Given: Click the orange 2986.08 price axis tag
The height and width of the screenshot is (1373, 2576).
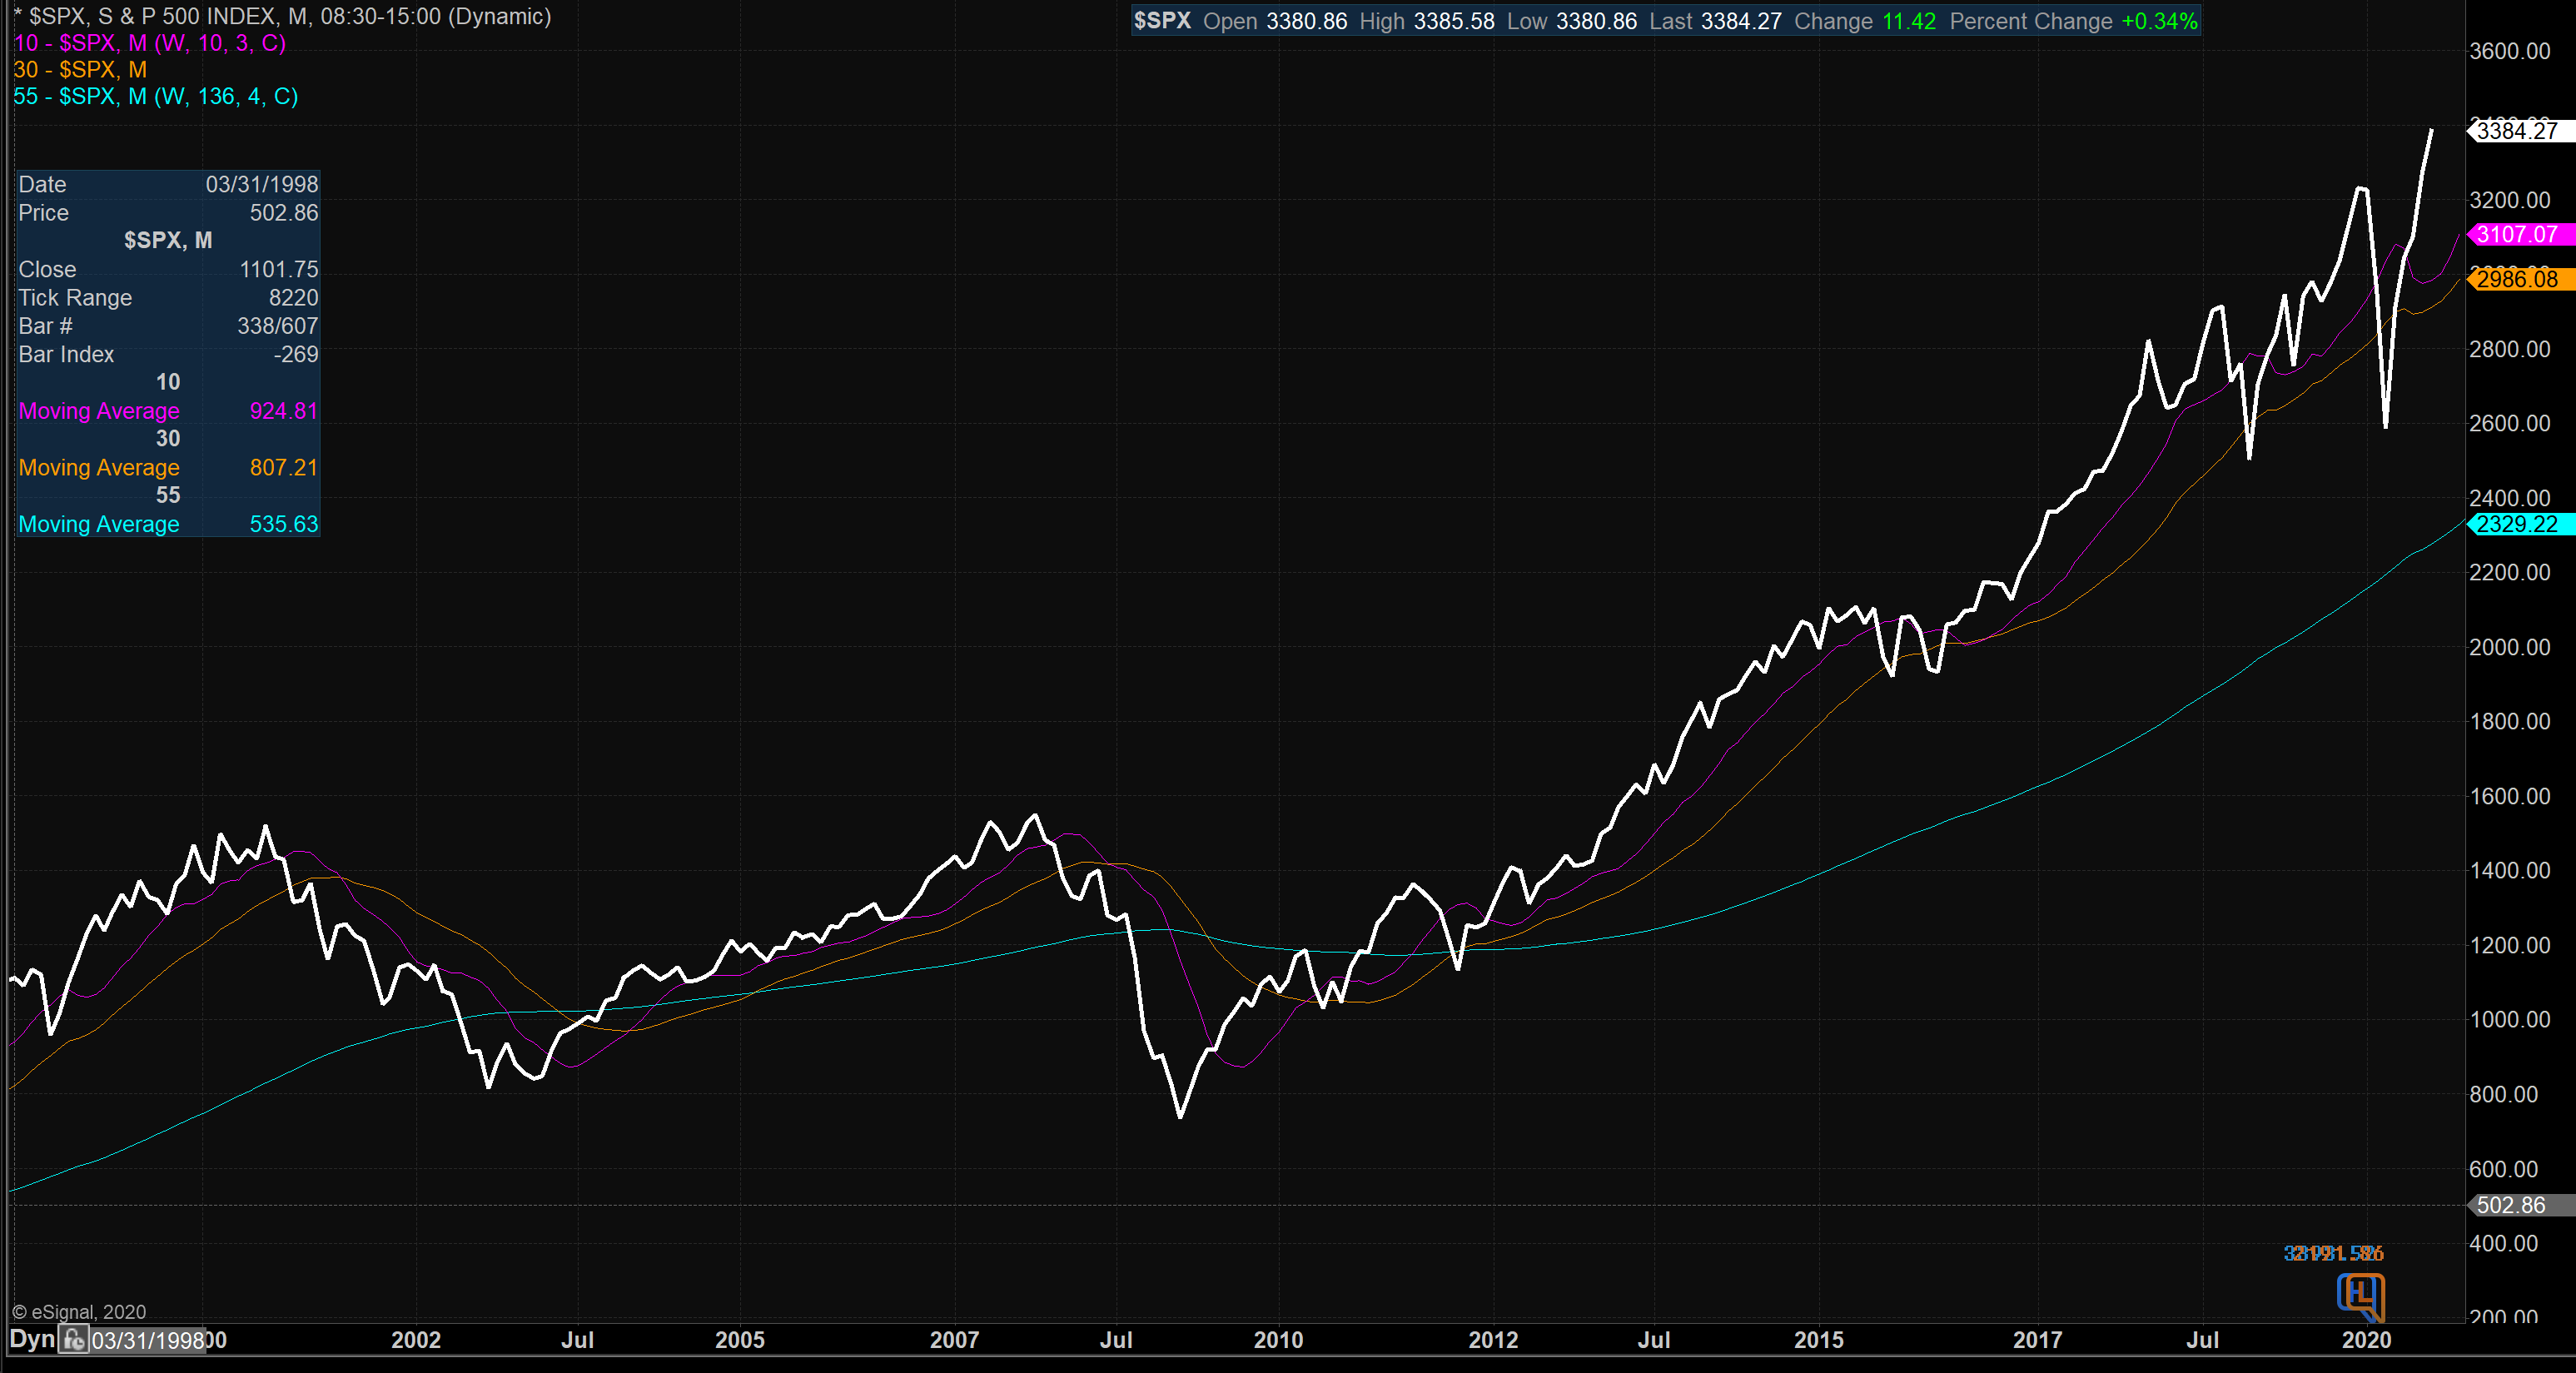Looking at the screenshot, I should tap(2519, 280).
